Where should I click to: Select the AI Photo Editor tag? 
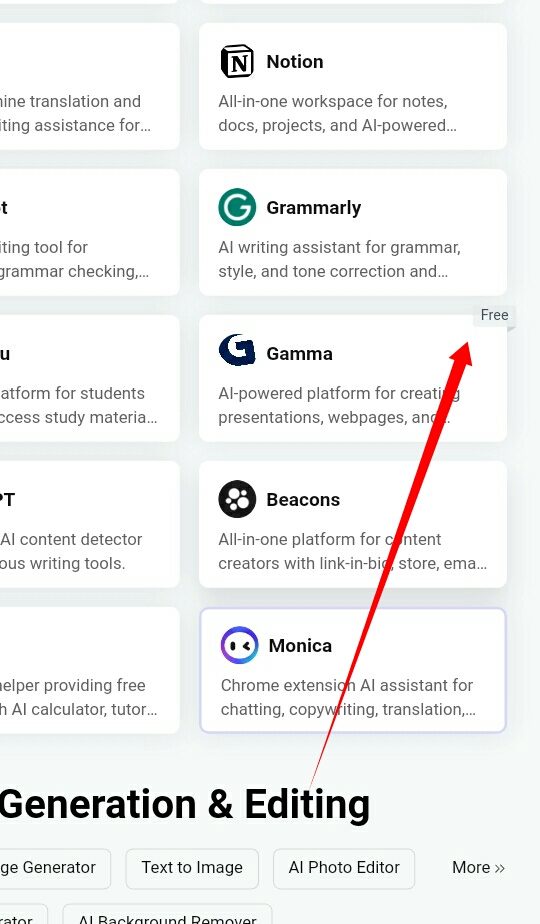pos(344,868)
